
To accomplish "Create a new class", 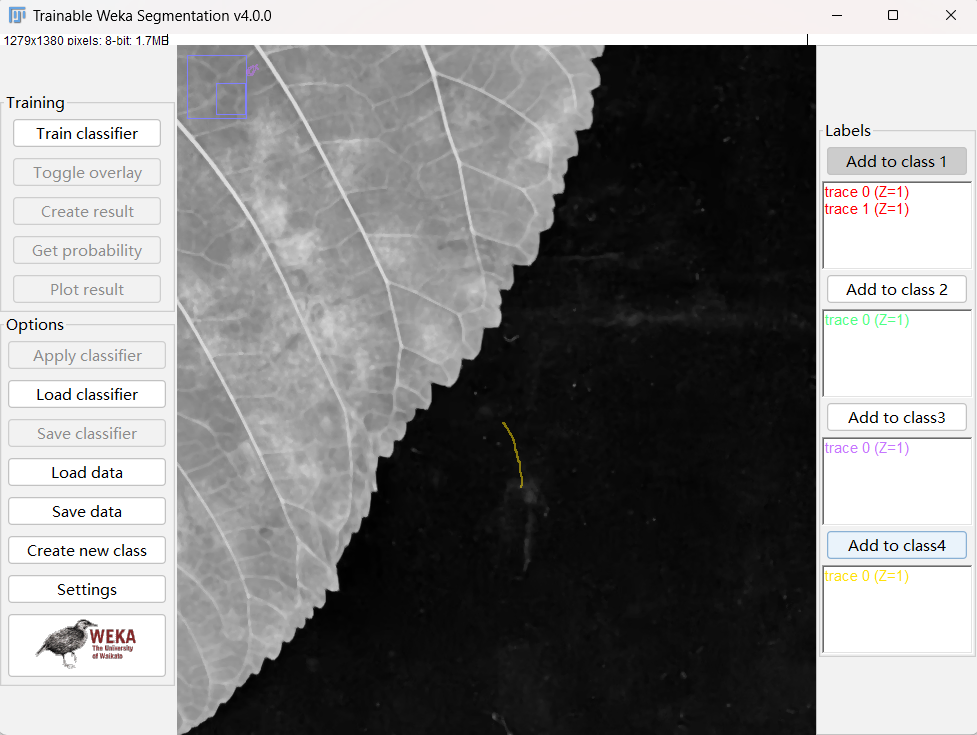I will point(86,550).
